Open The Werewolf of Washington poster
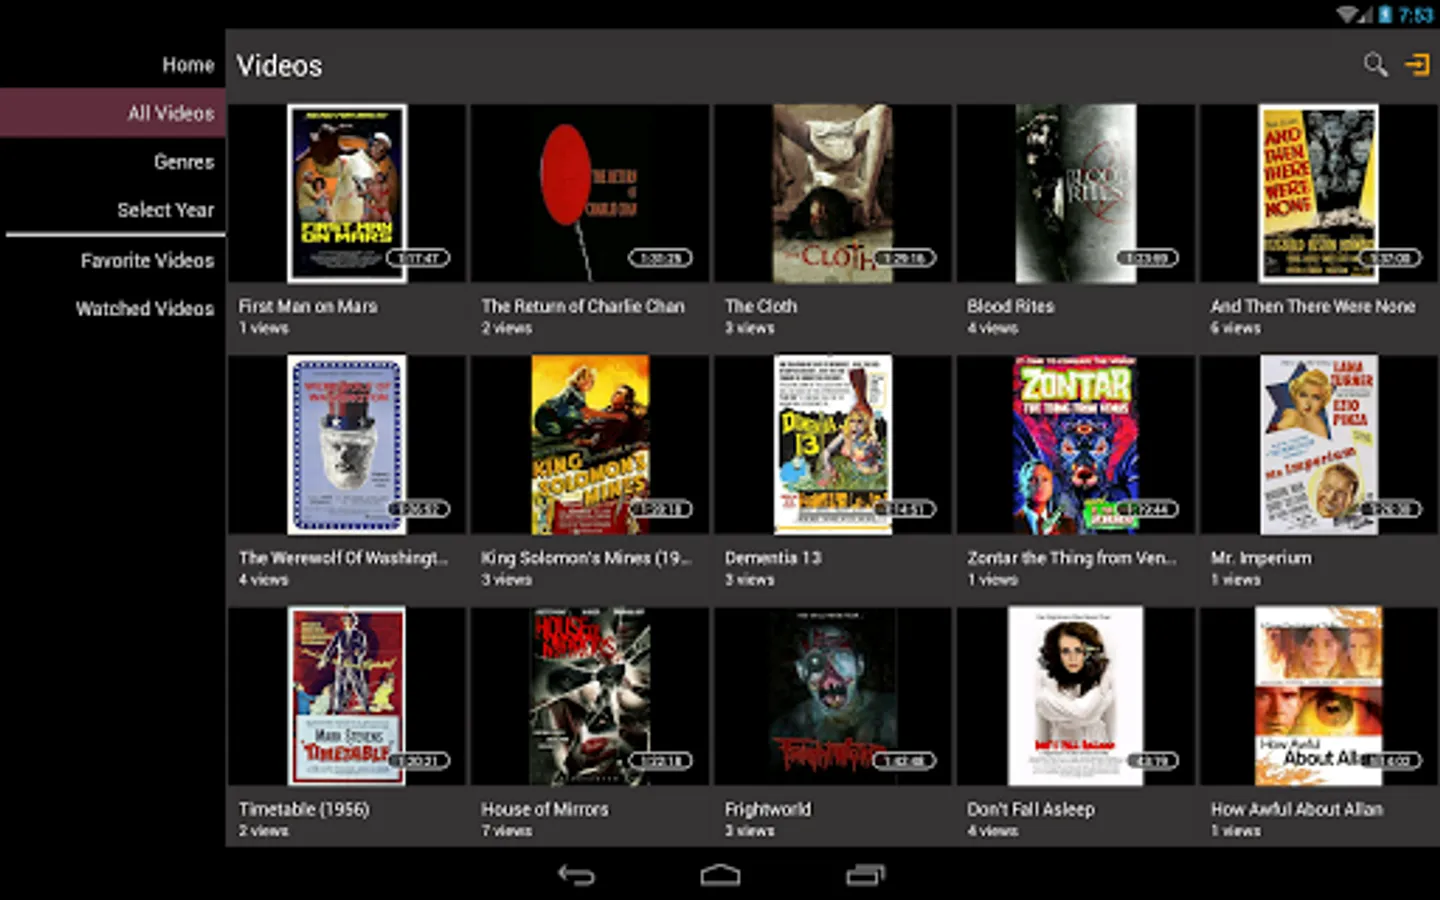This screenshot has width=1440, height=900. 347,444
